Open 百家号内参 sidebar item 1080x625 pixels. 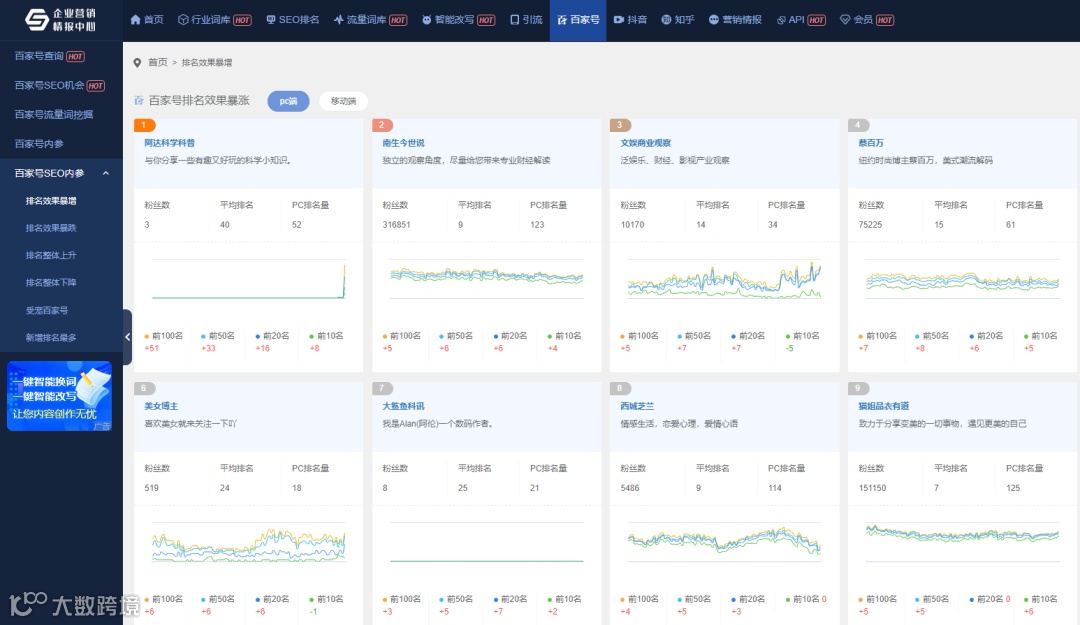point(39,143)
